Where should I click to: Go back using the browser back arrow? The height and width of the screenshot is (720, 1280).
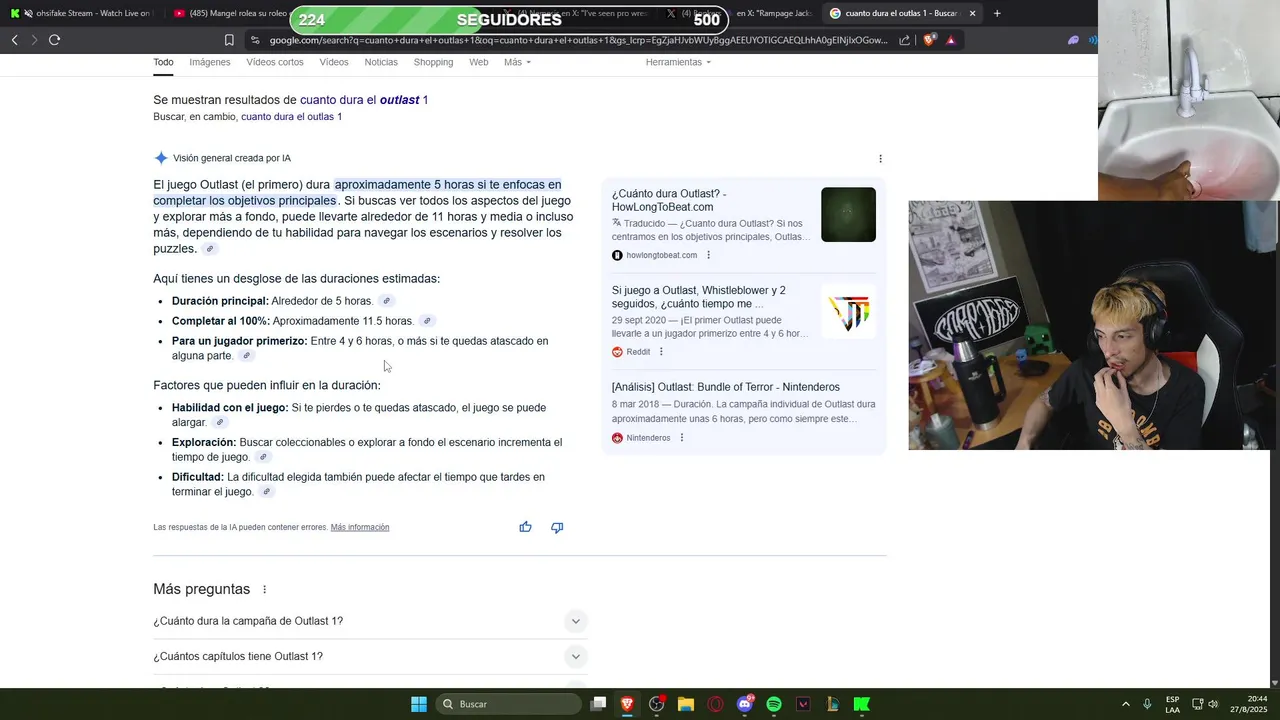pos(14,40)
